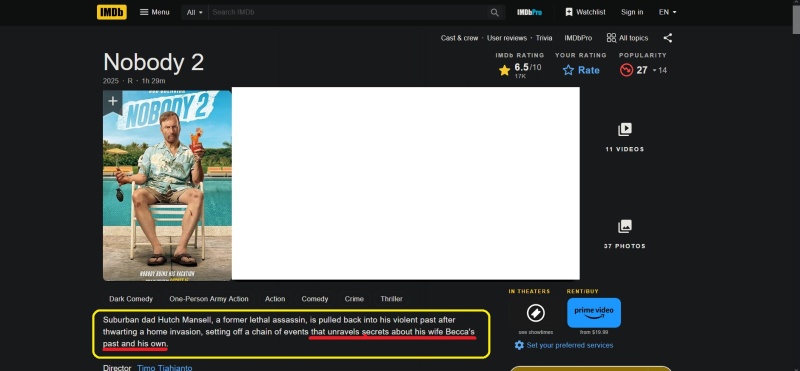Go to Cast & crew

click(459, 38)
